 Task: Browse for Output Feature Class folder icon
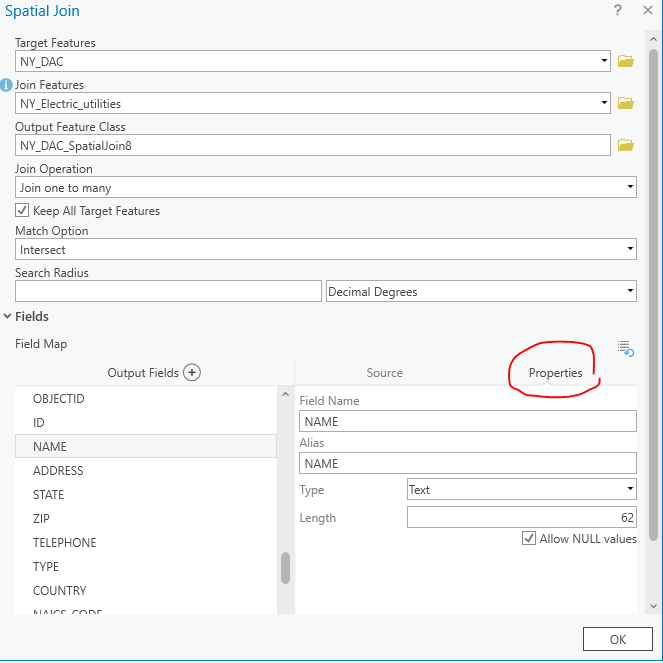(625, 145)
